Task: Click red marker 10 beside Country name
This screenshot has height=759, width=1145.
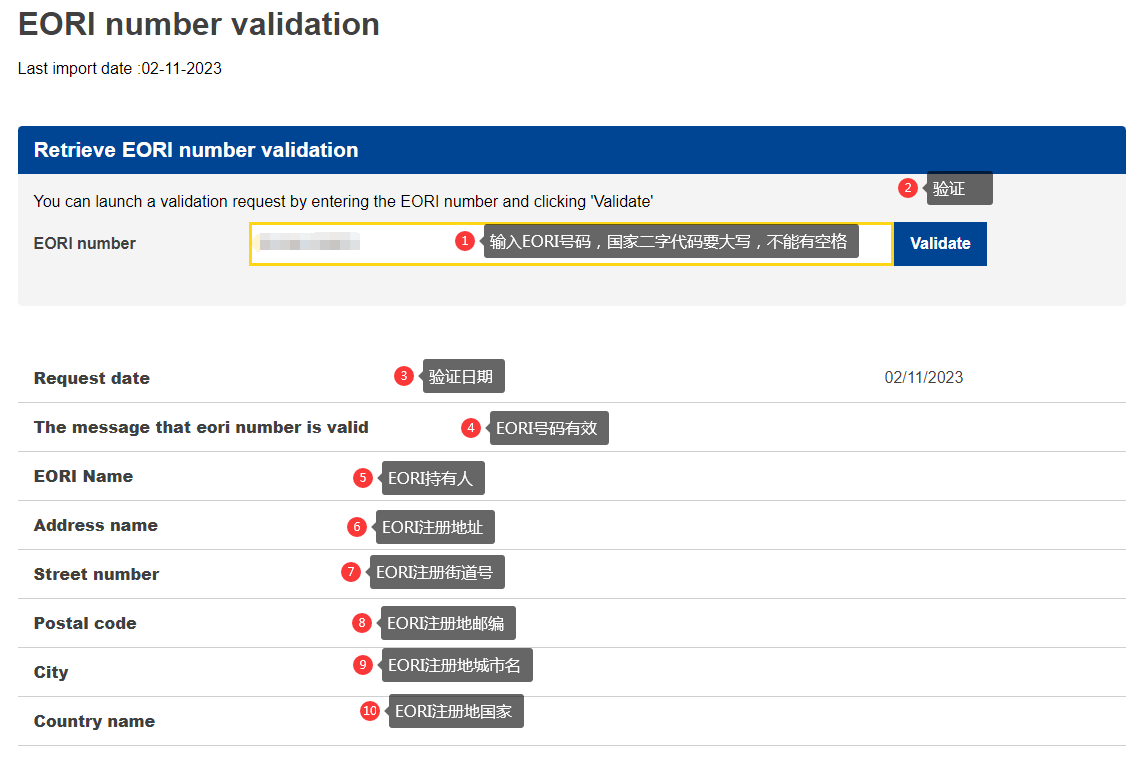Action: coord(370,711)
